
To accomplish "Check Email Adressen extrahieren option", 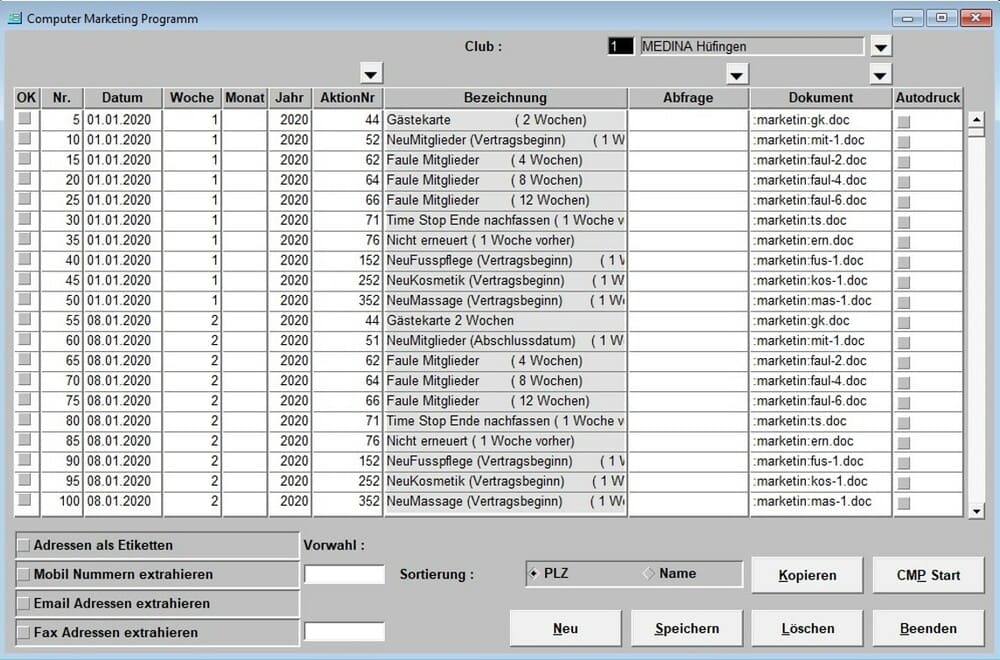I will [x=24, y=604].
